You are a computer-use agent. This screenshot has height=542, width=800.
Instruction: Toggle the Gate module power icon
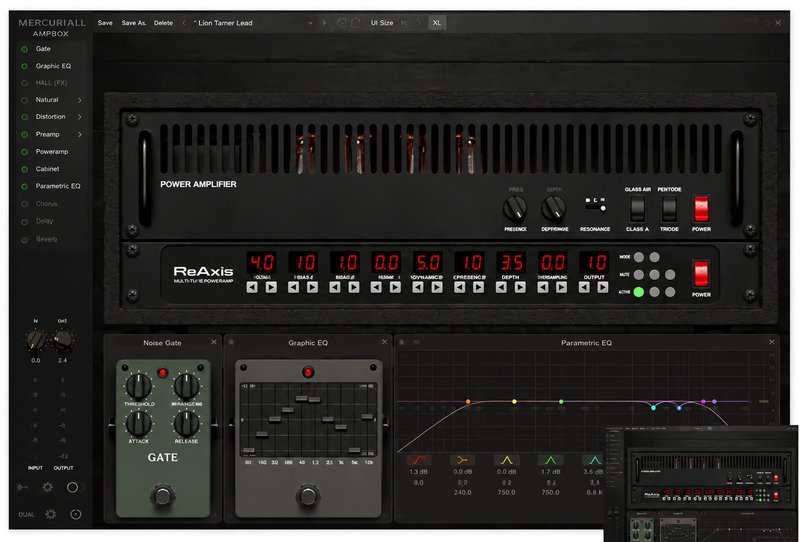[24, 49]
